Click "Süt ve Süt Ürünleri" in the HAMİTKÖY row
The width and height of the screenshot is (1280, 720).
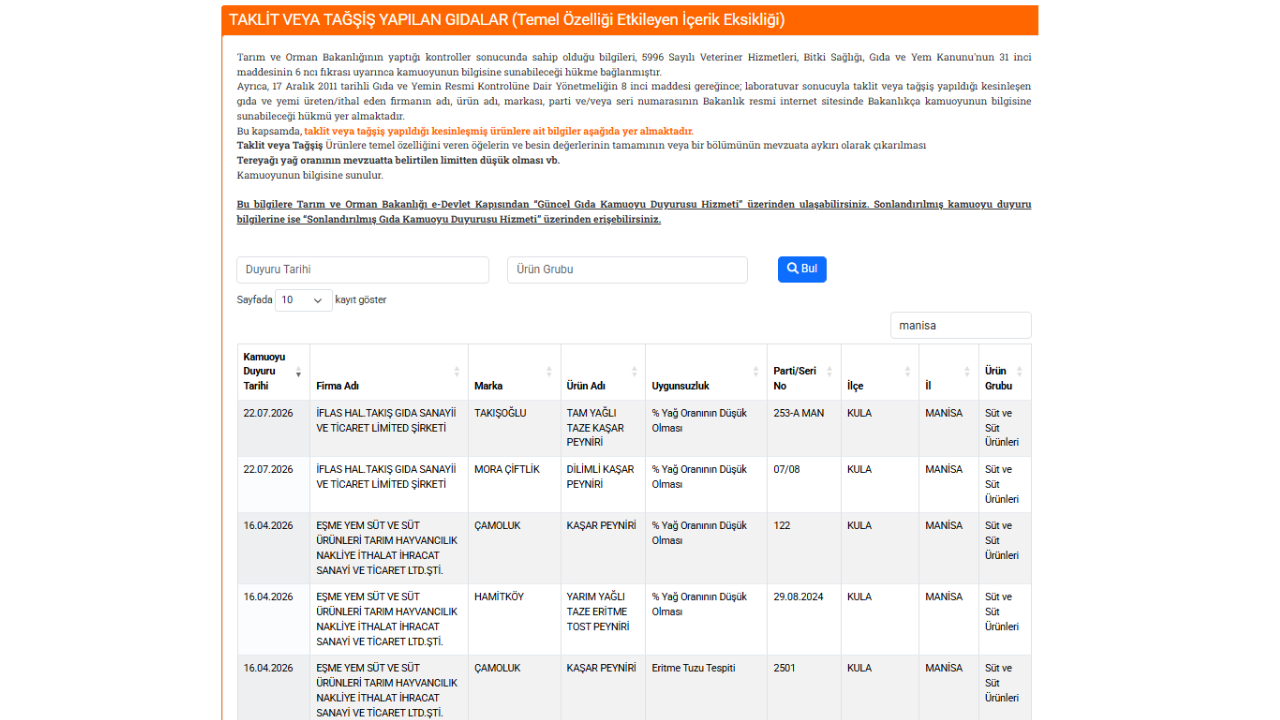1002,612
